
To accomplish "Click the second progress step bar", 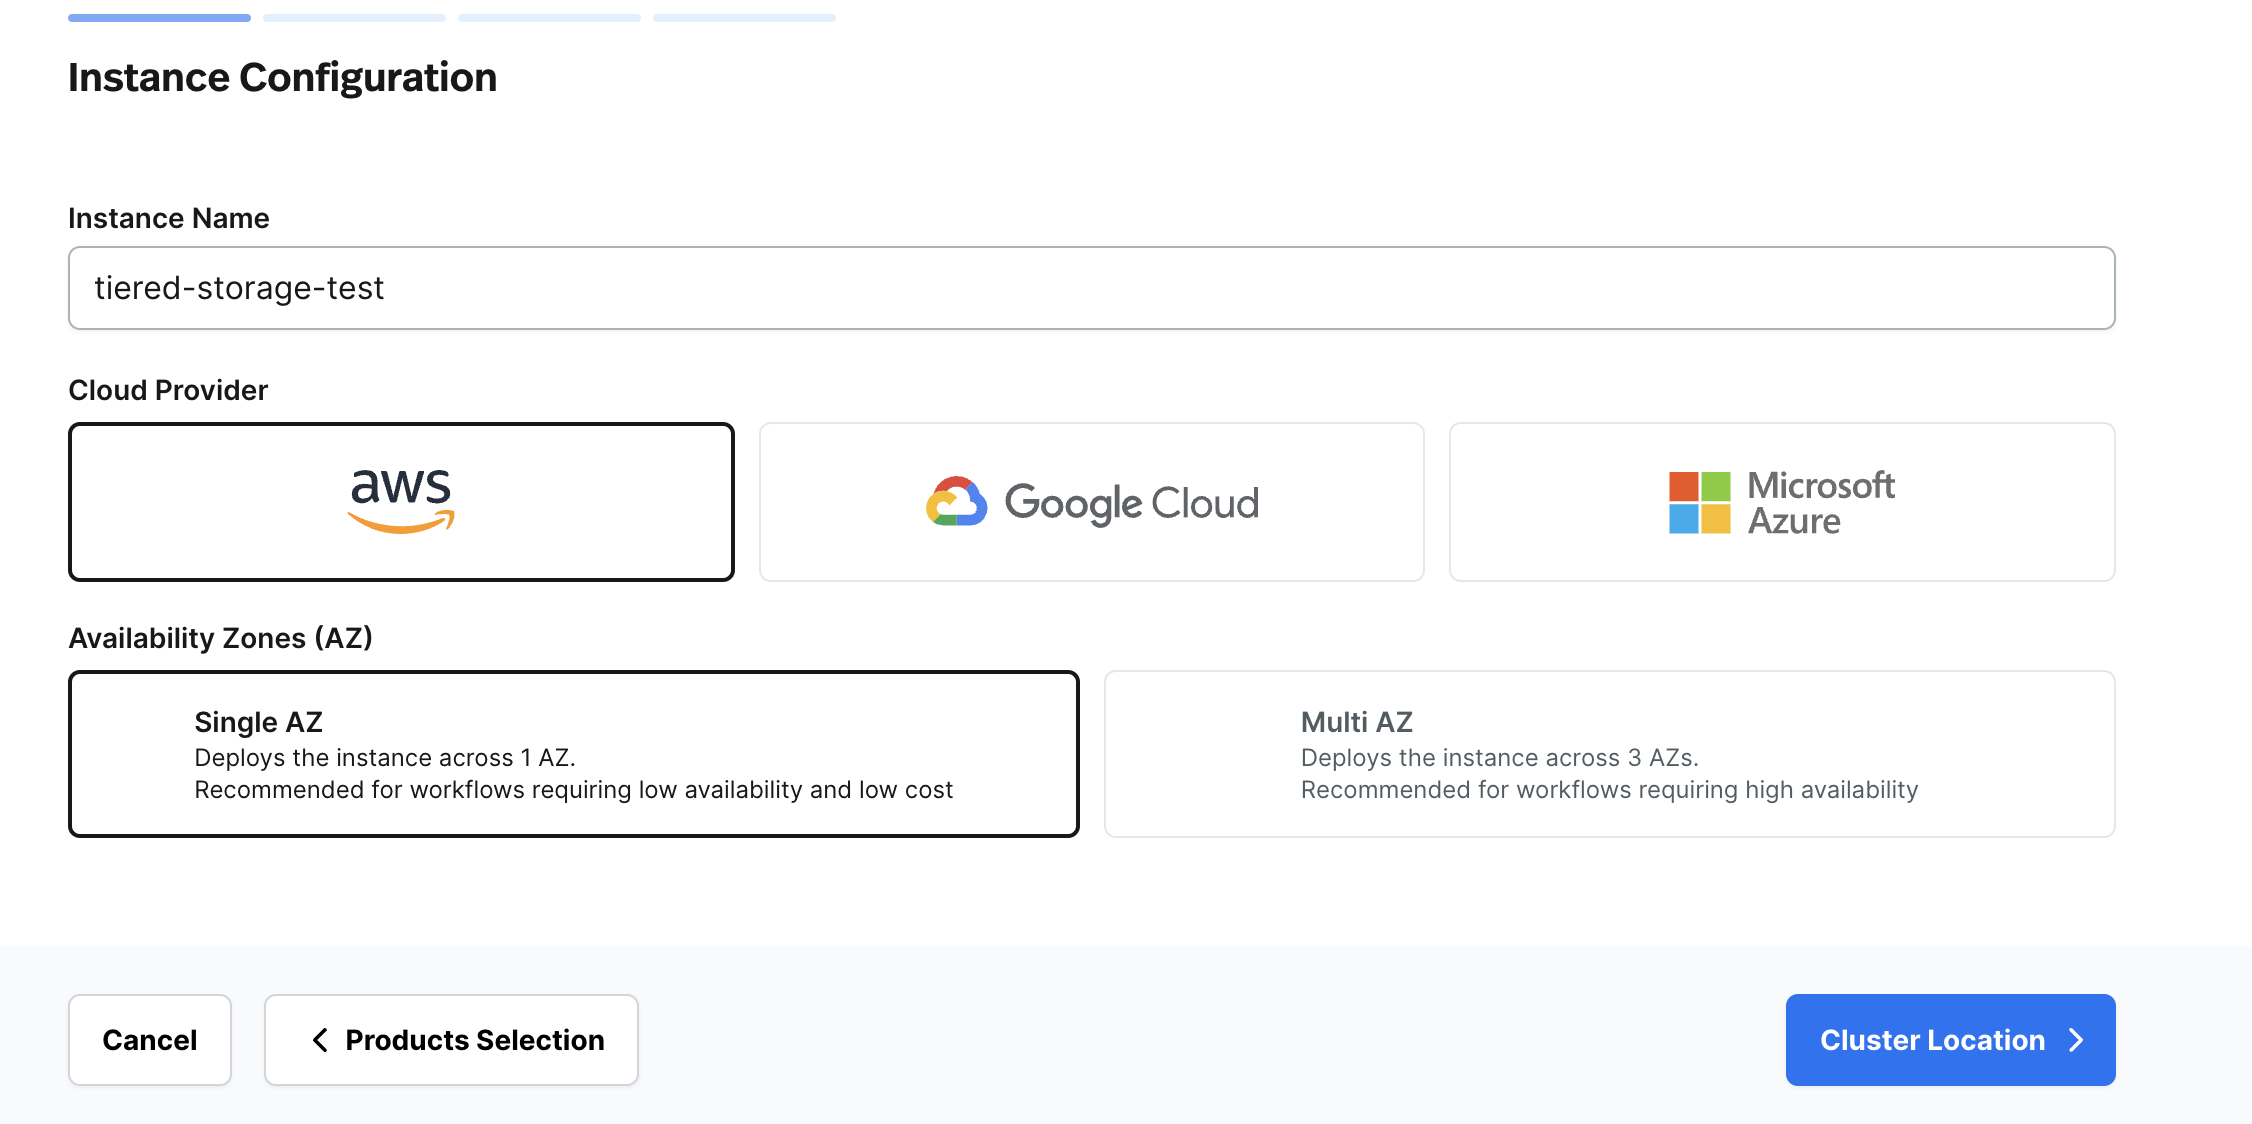I will point(353,17).
